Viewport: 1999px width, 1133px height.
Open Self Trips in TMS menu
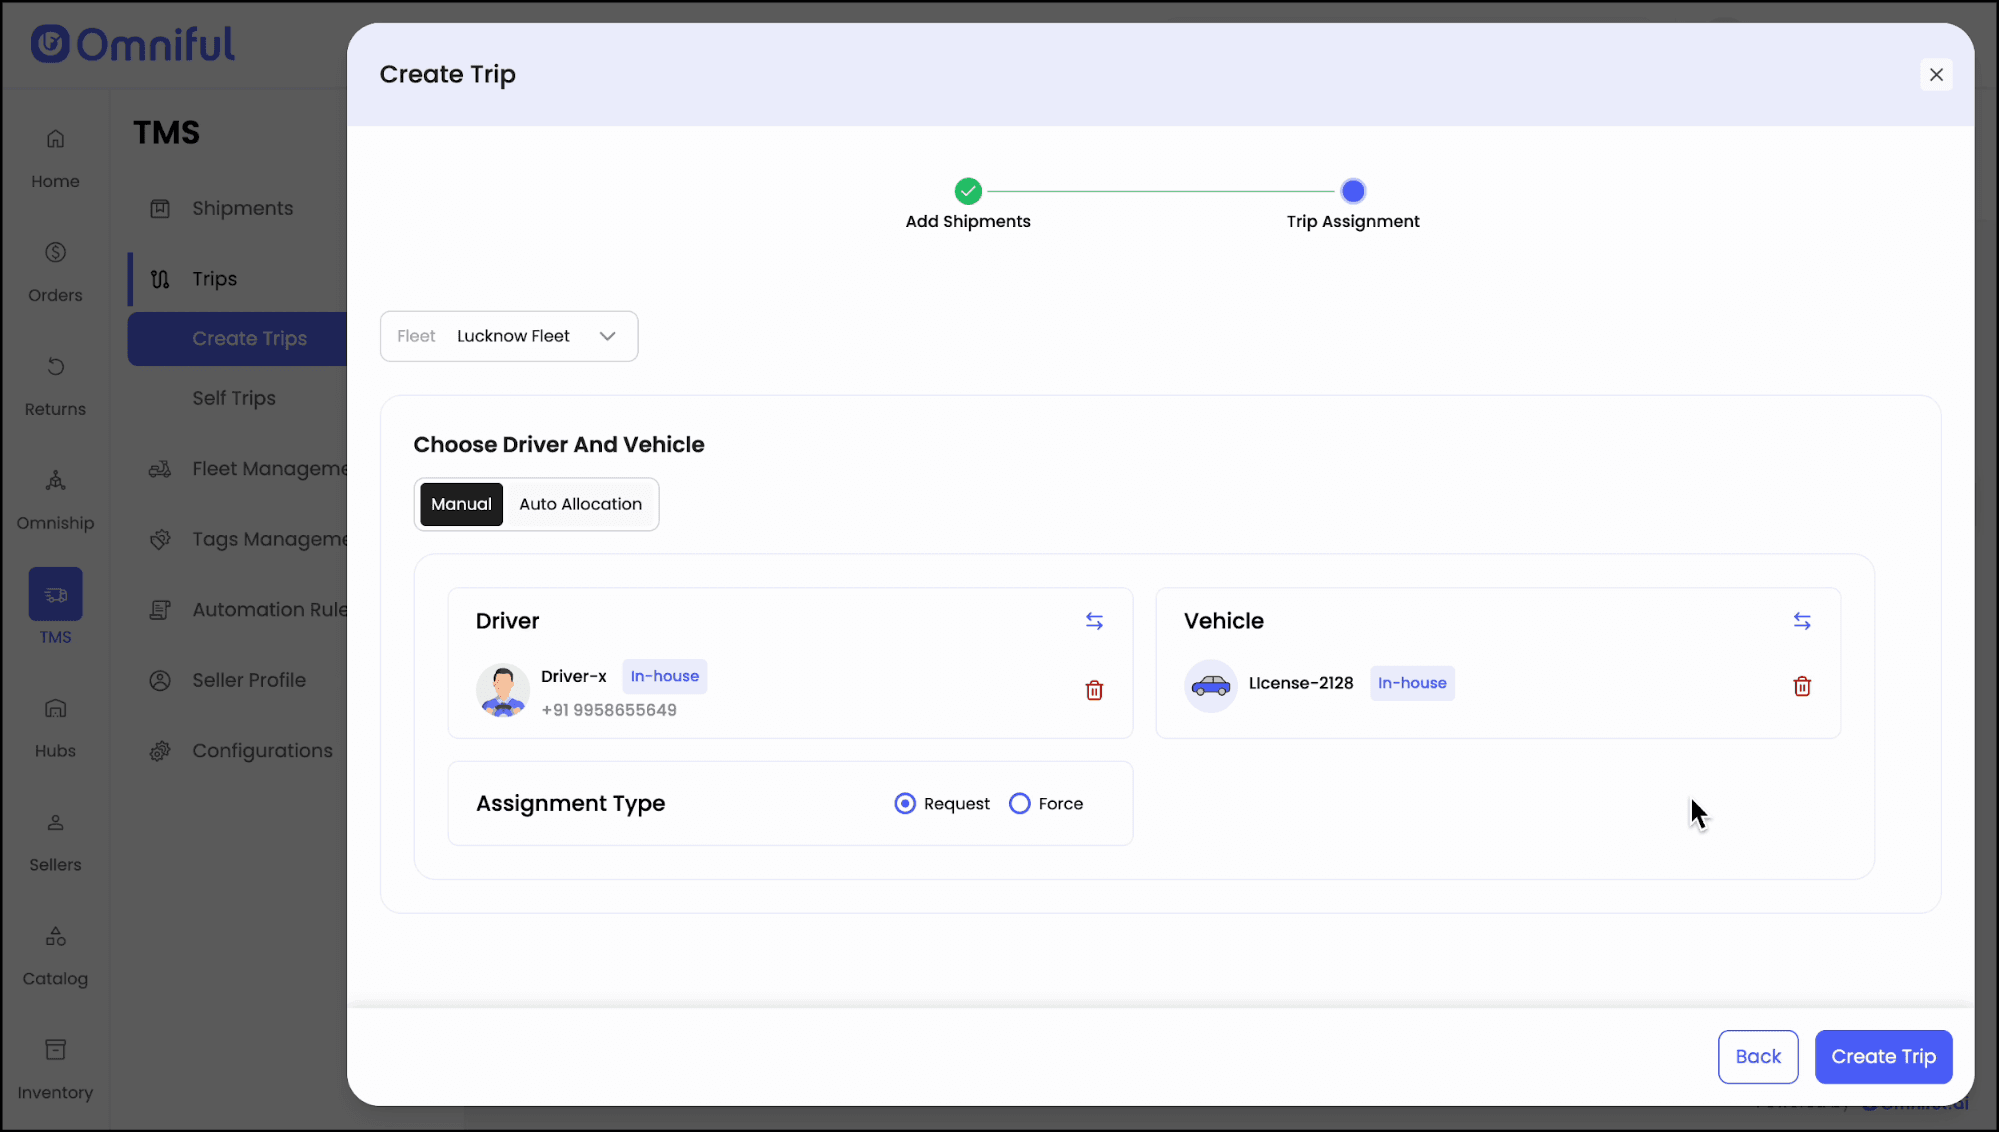coord(234,398)
